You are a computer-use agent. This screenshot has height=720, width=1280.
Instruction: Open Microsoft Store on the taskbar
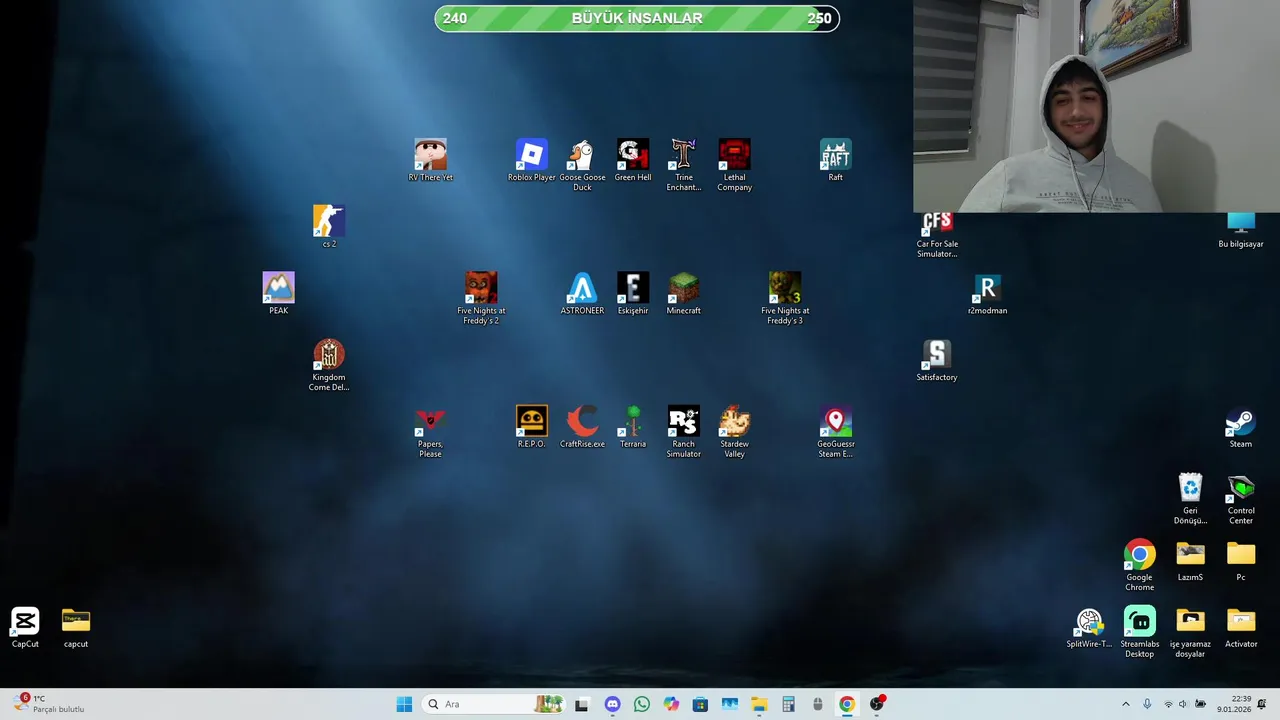coord(700,704)
